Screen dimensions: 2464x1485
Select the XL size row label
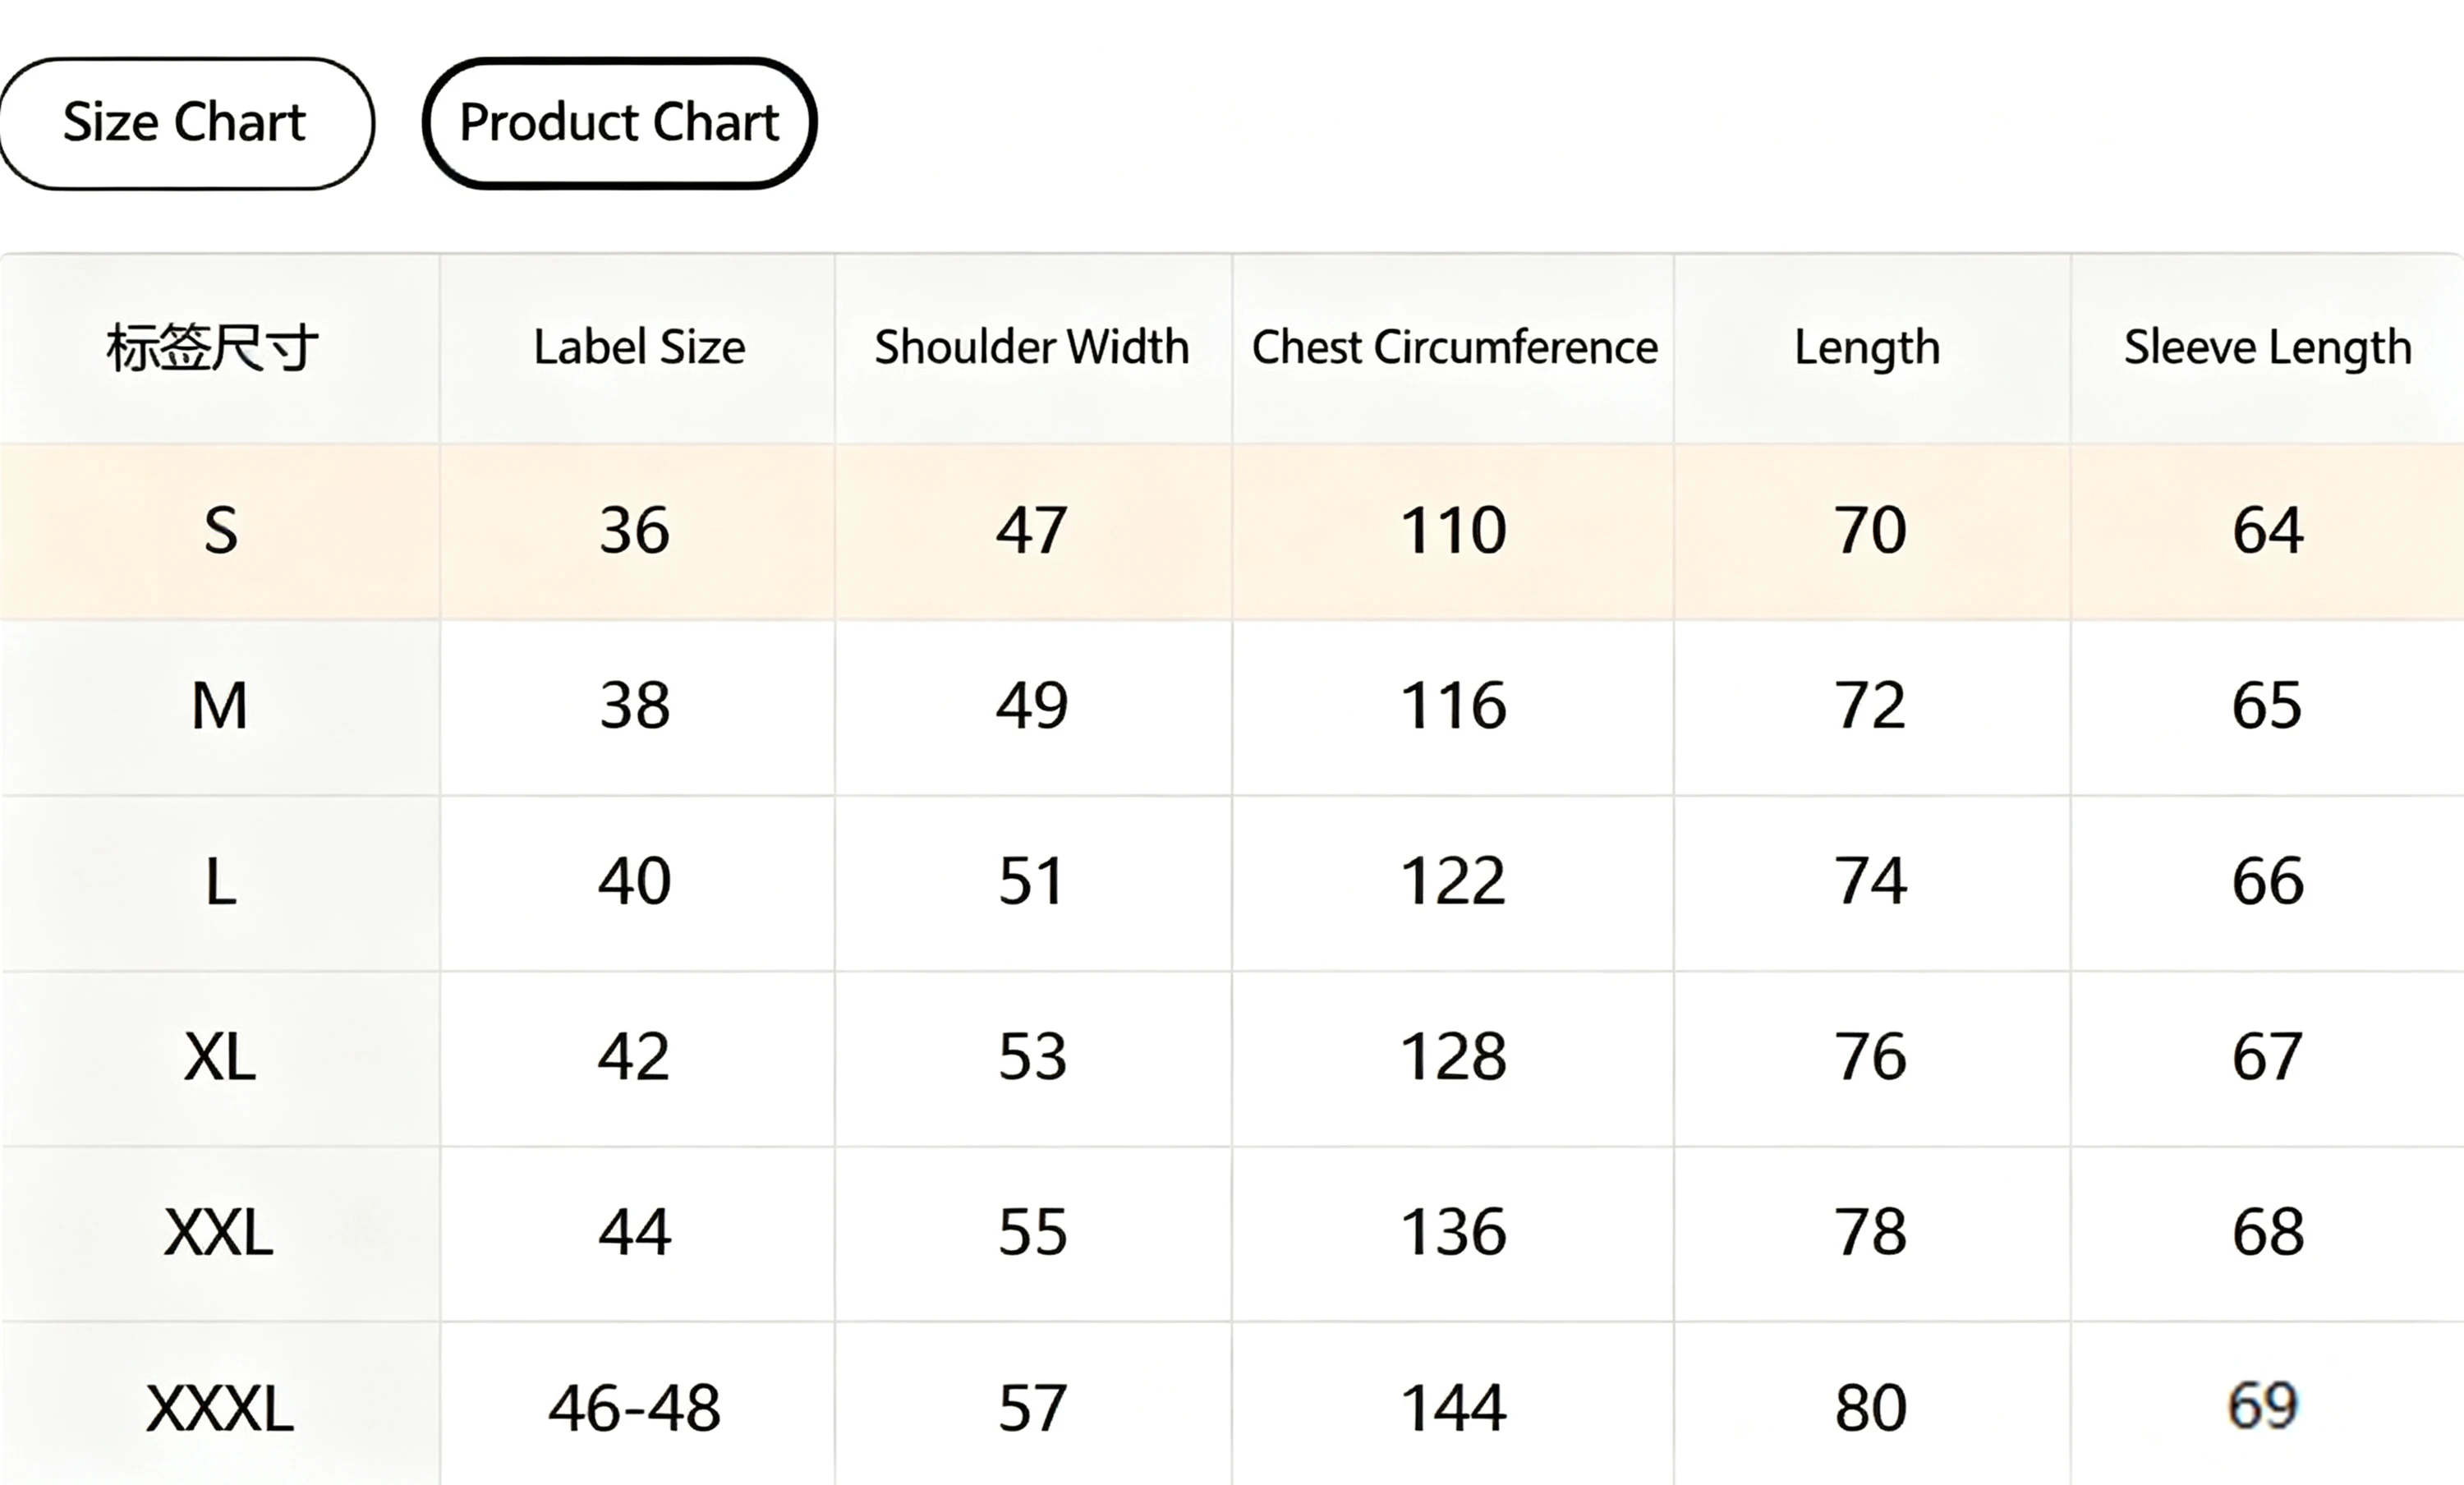pos(220,1058)
